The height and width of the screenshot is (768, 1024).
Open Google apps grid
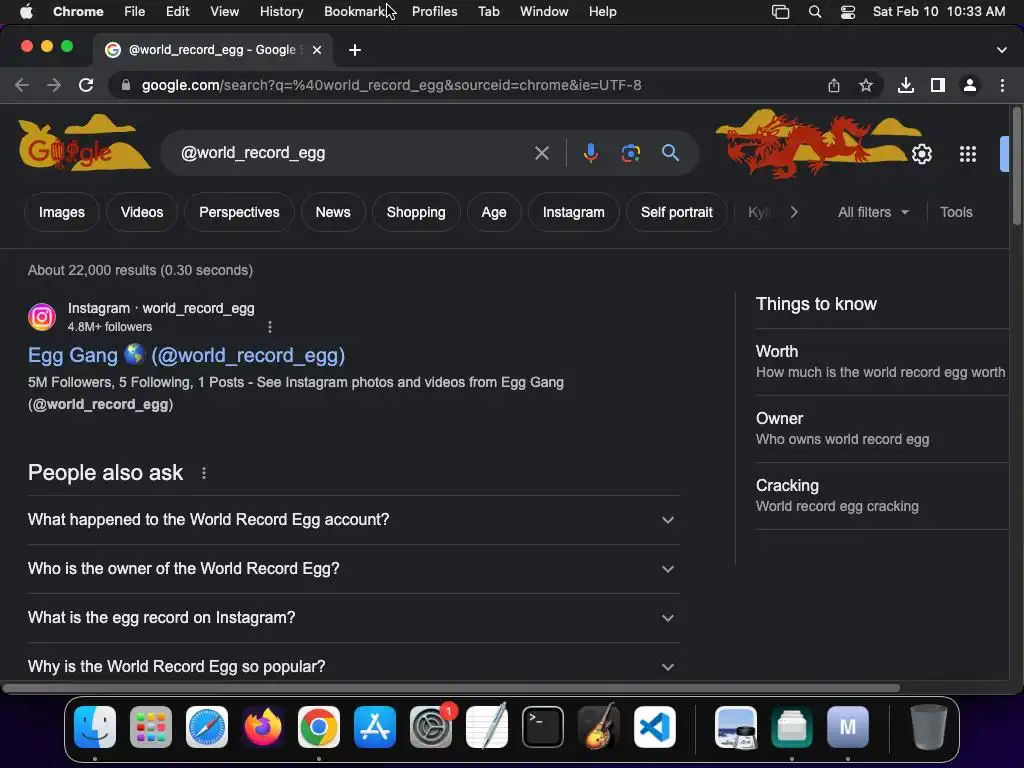coord(968,154)
